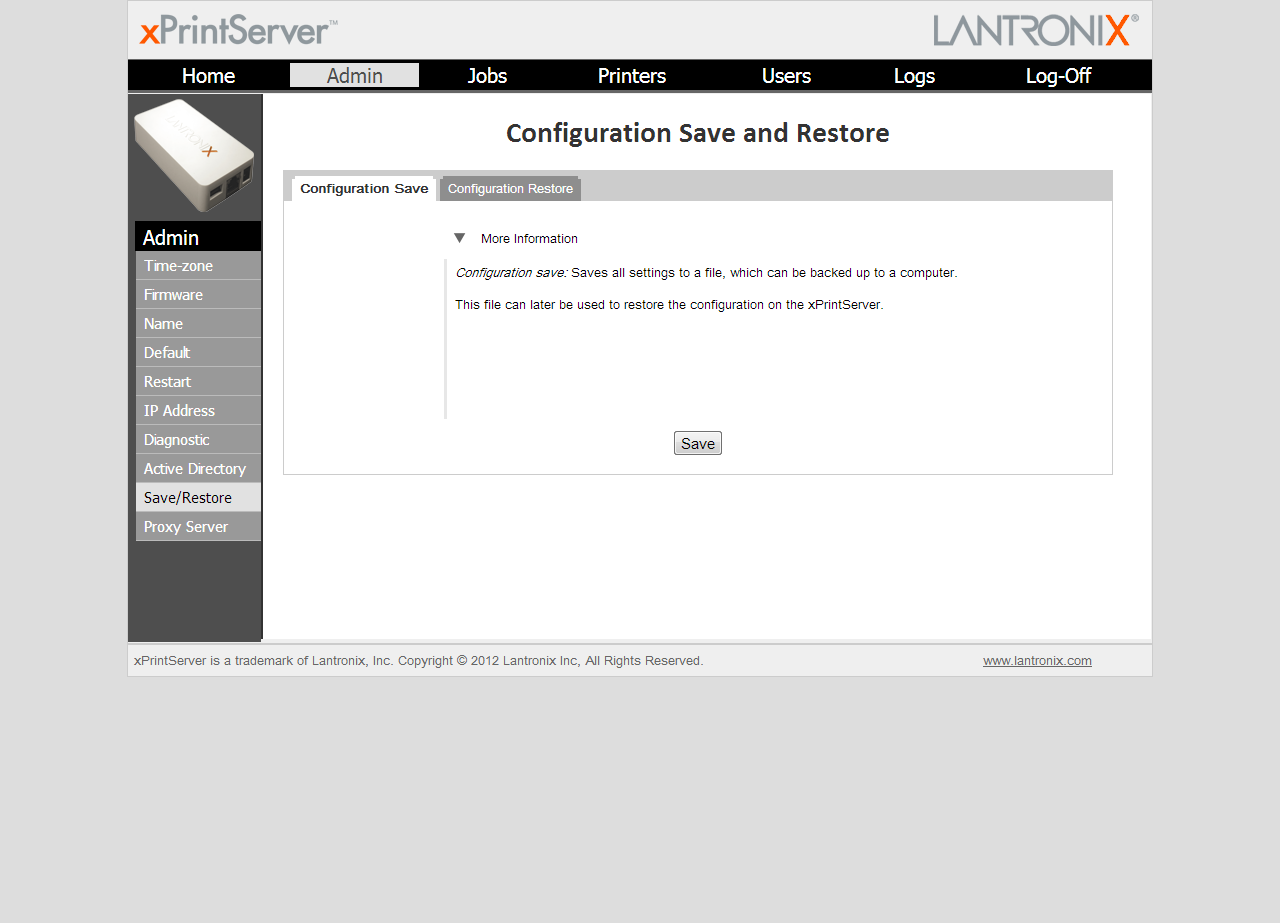Click Log-Off in the top bar
The height and width of the screenshot is (923, 1280).
(x=1058, y=76)
